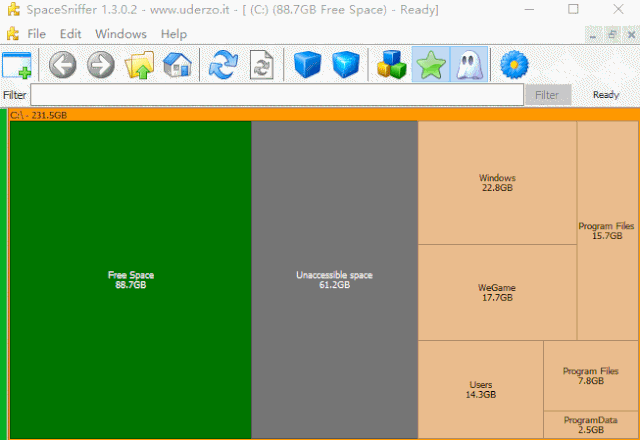Screen dimensions: 640x440
Task: Go up one folder level icon
Action: pyautogui.click(x=139, y=66)
